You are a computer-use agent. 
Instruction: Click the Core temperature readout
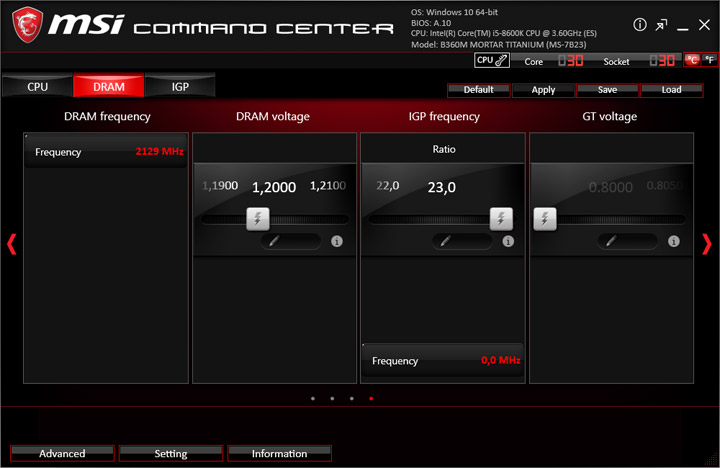click(571, 61)
